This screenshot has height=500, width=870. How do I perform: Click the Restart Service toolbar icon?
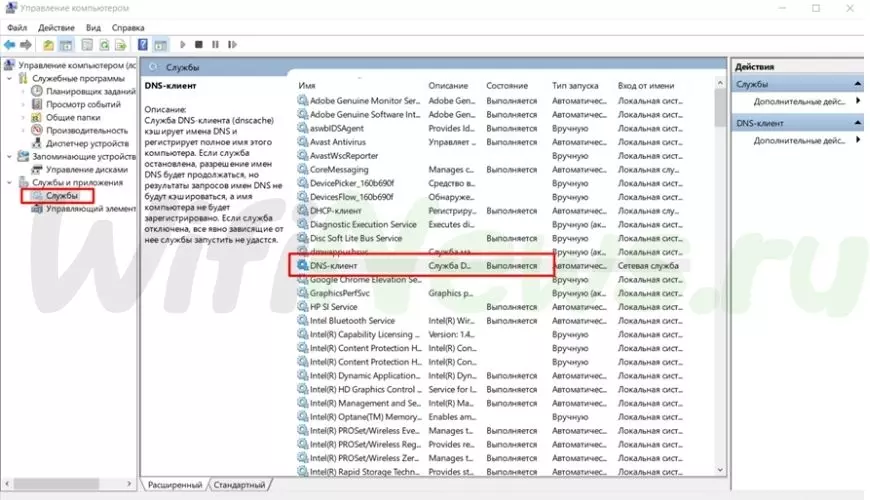click(x=232, y=45)
